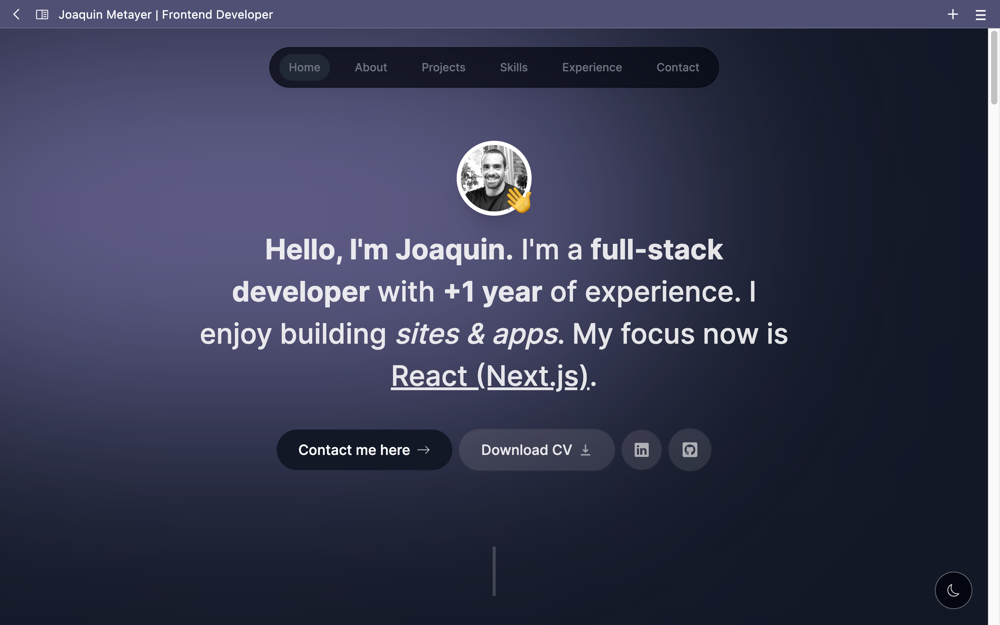Open the reader view sidebar icon
Viewport: 1000px width, 625px height.
tap(42, 14)
